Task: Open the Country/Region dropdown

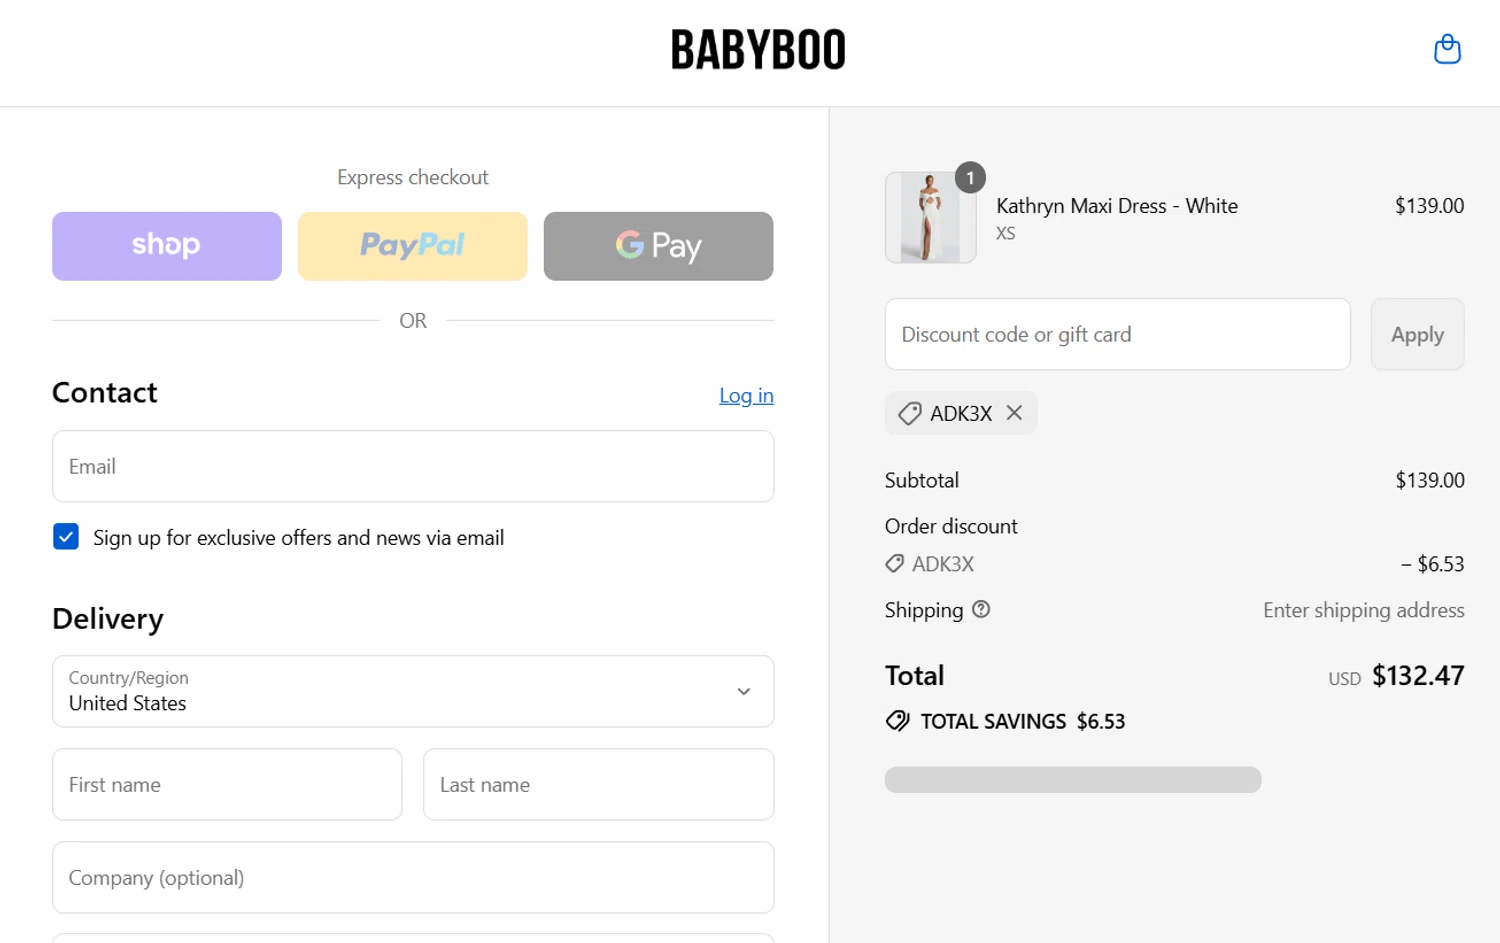Action: (413, 691)
